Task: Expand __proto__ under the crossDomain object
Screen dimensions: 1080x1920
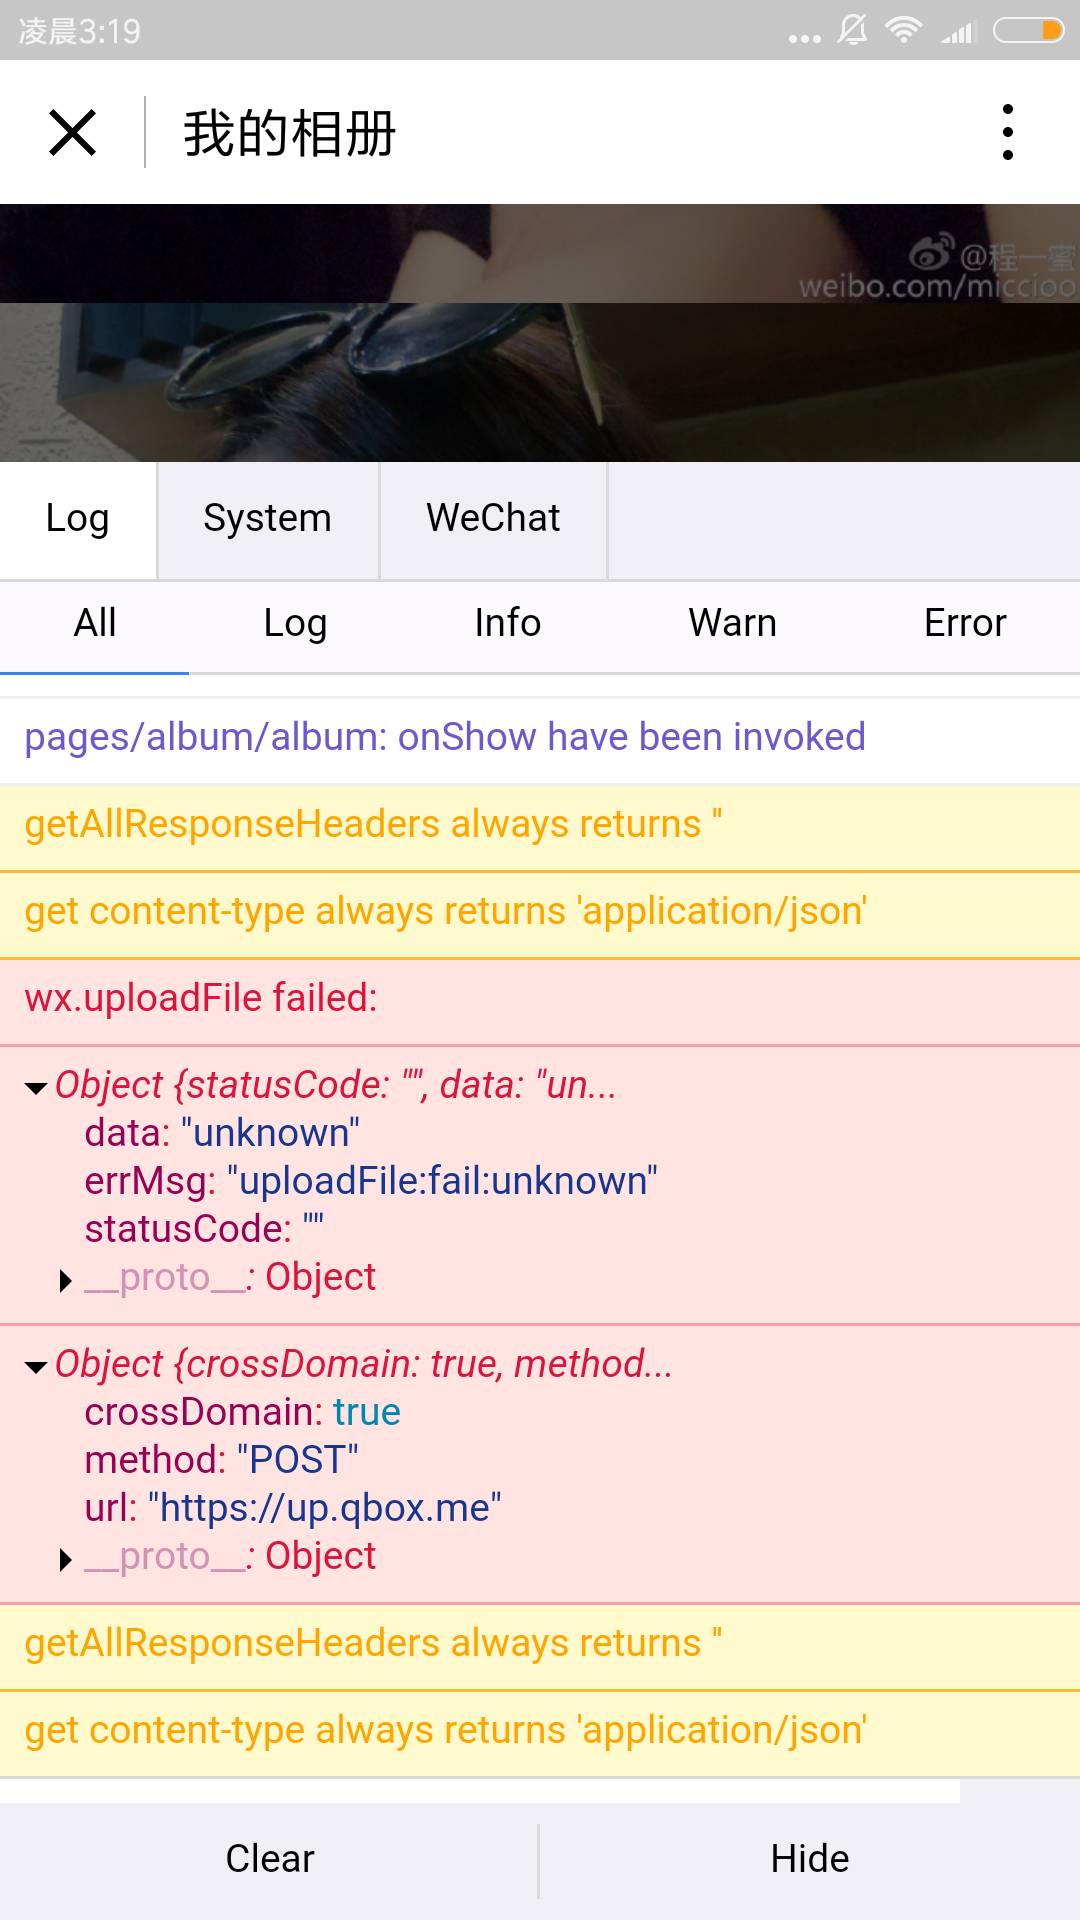Action: 66,1559
